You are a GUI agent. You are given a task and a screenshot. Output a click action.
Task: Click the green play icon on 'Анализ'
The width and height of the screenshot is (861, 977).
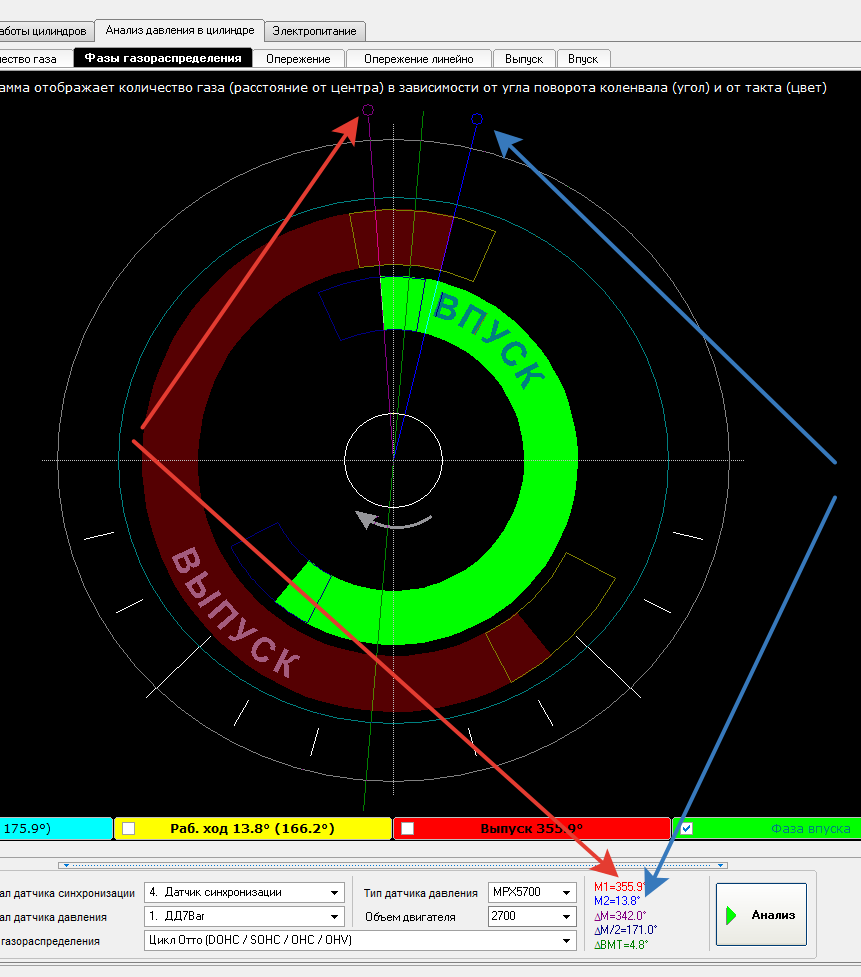coord(731,915)
